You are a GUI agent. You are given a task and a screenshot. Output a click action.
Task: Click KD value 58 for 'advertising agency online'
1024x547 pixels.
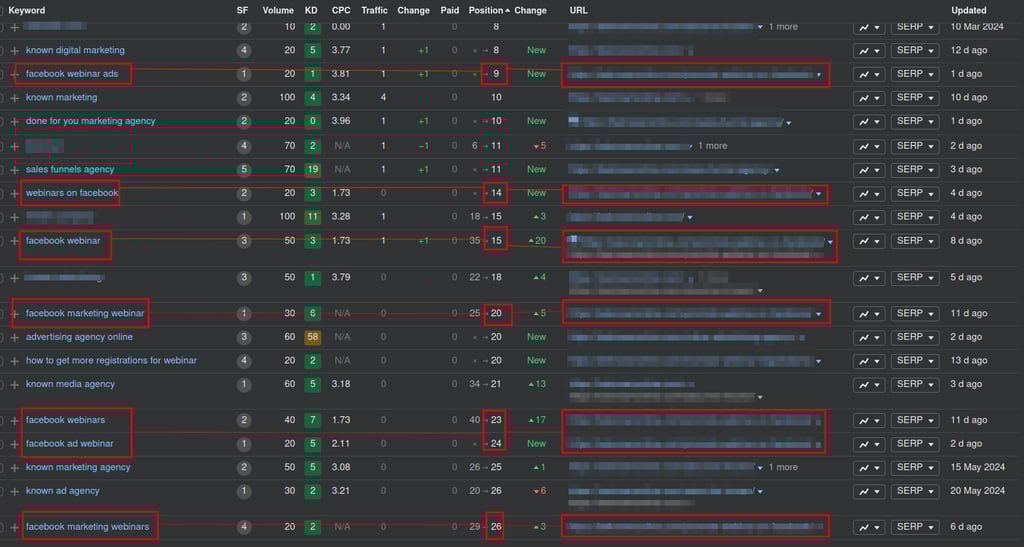point(312,337)
